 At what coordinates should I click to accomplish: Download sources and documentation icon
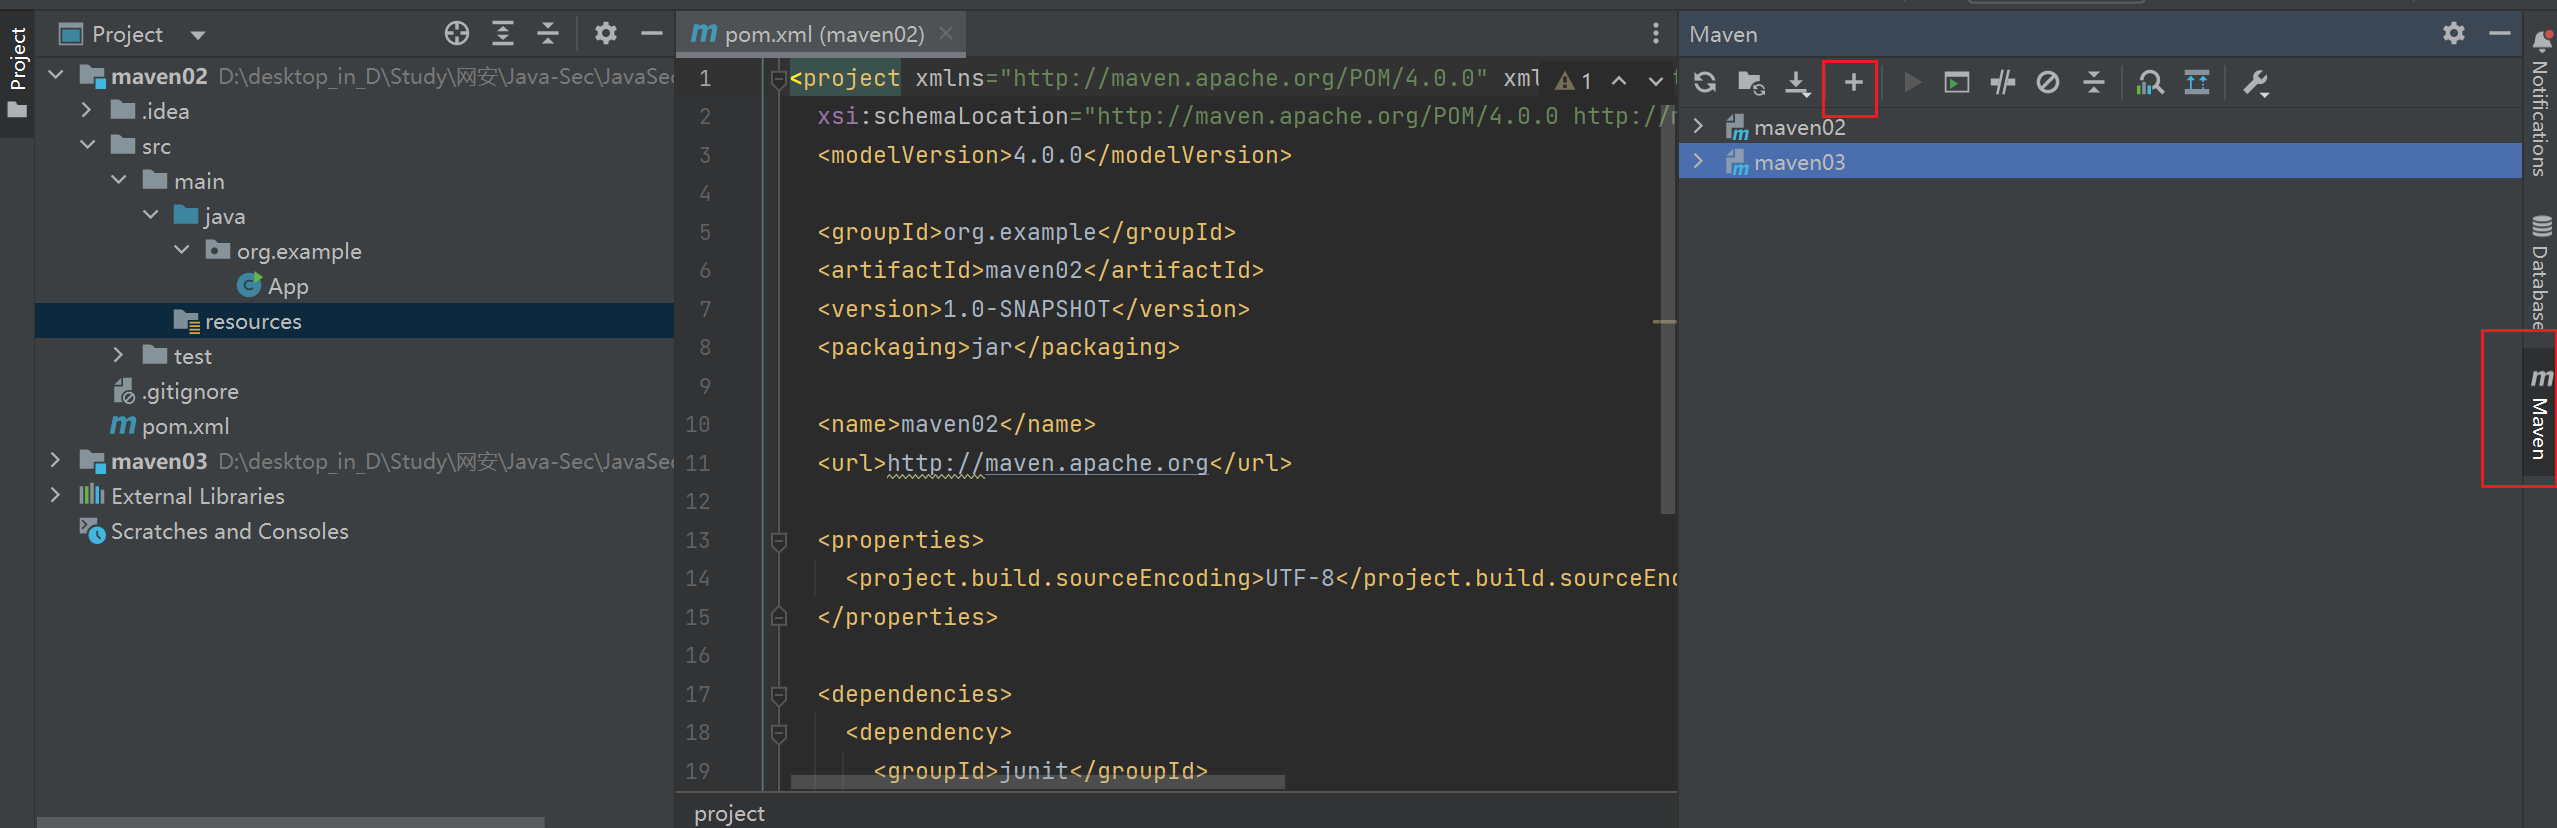[1797, 83]
